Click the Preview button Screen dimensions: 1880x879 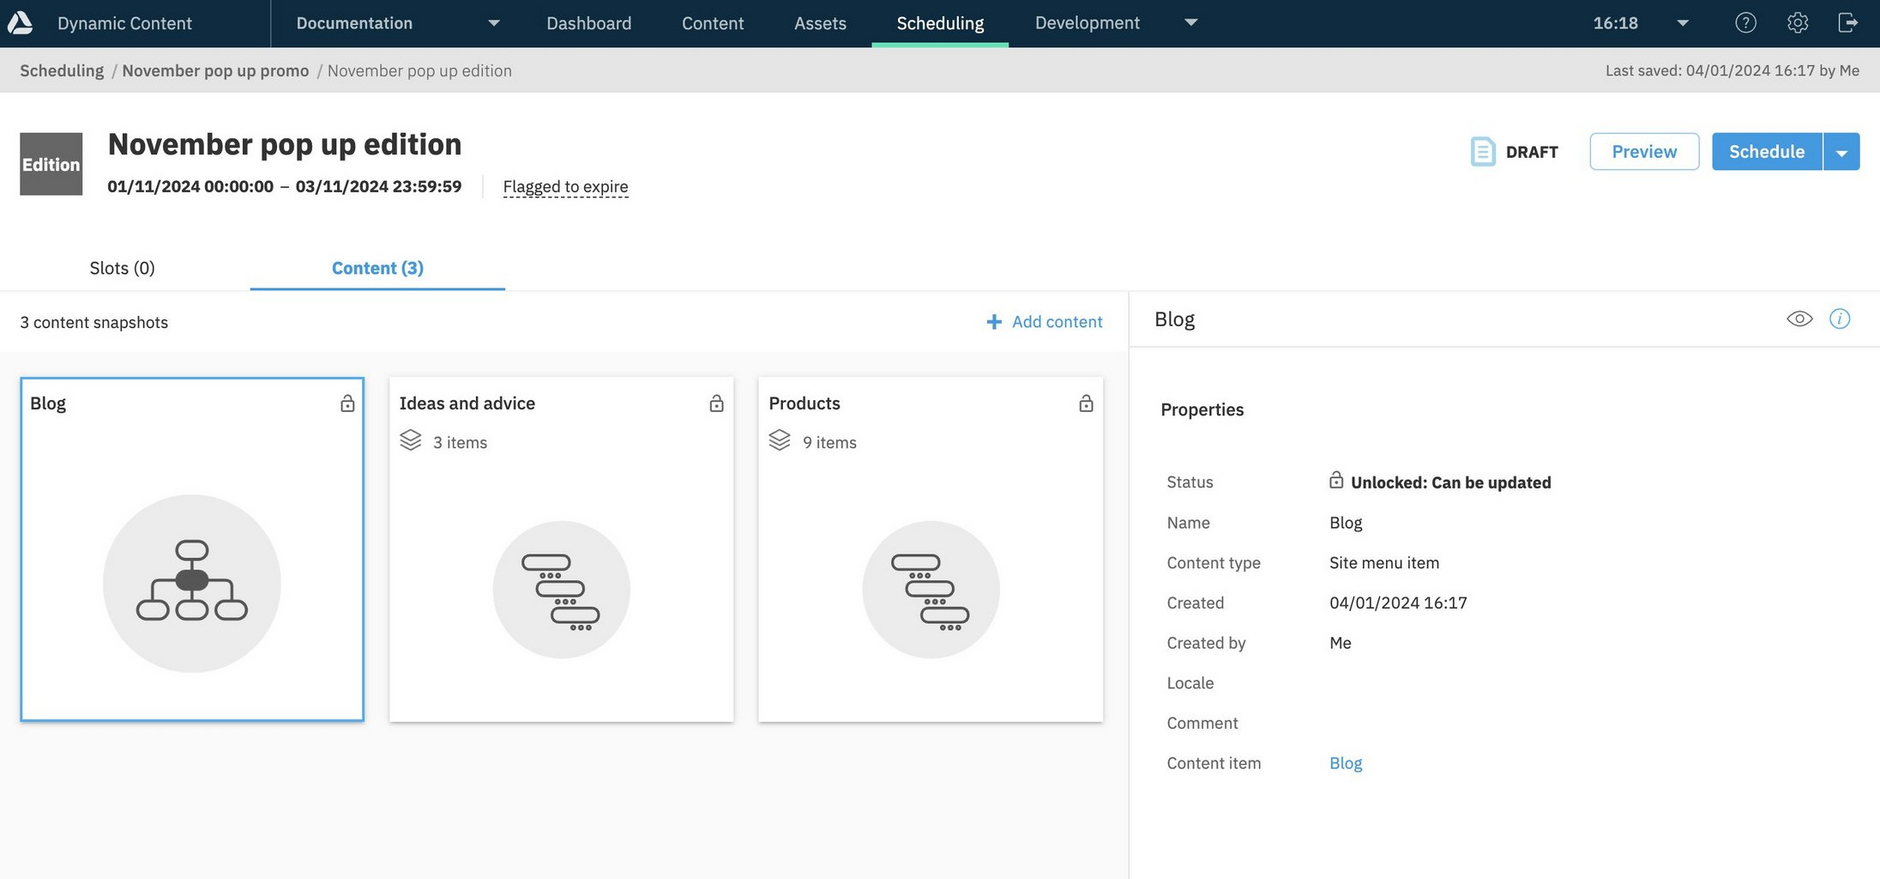pos(1644,152)
